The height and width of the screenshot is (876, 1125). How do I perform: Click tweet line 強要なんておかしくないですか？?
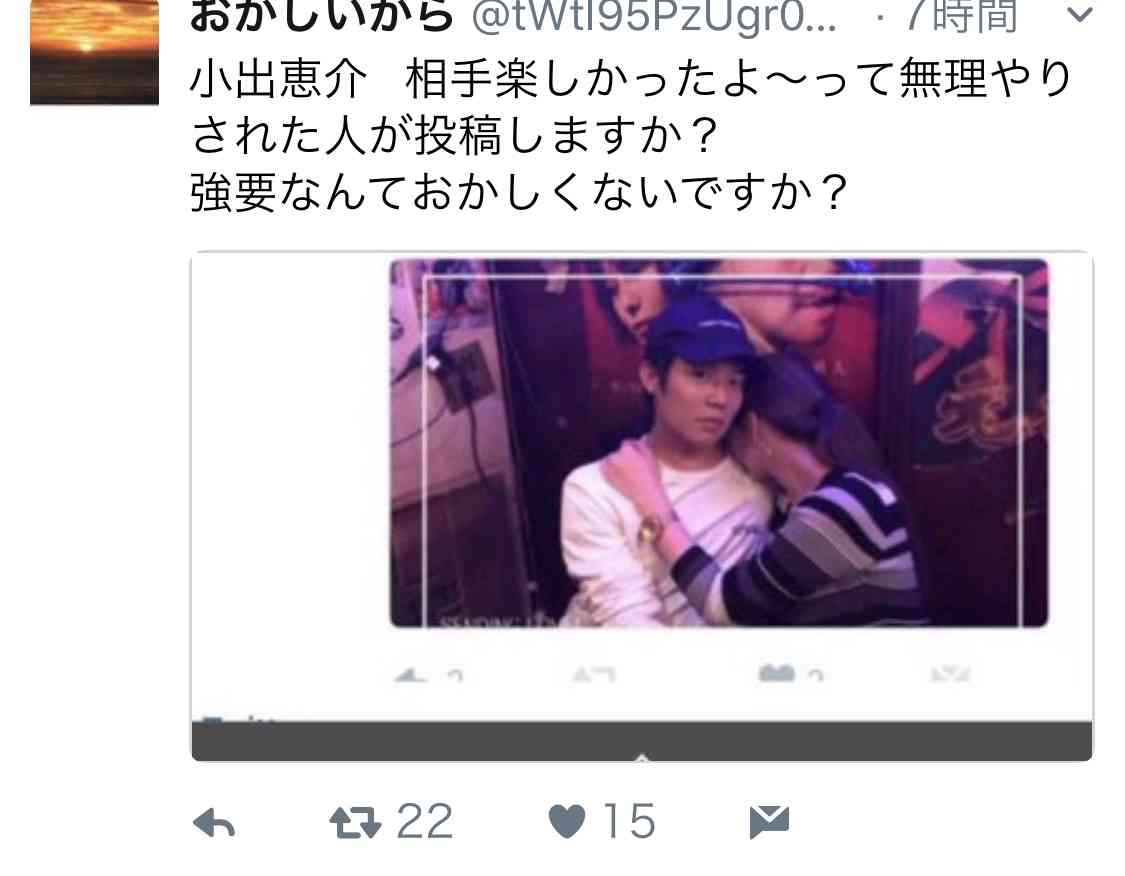519,192
